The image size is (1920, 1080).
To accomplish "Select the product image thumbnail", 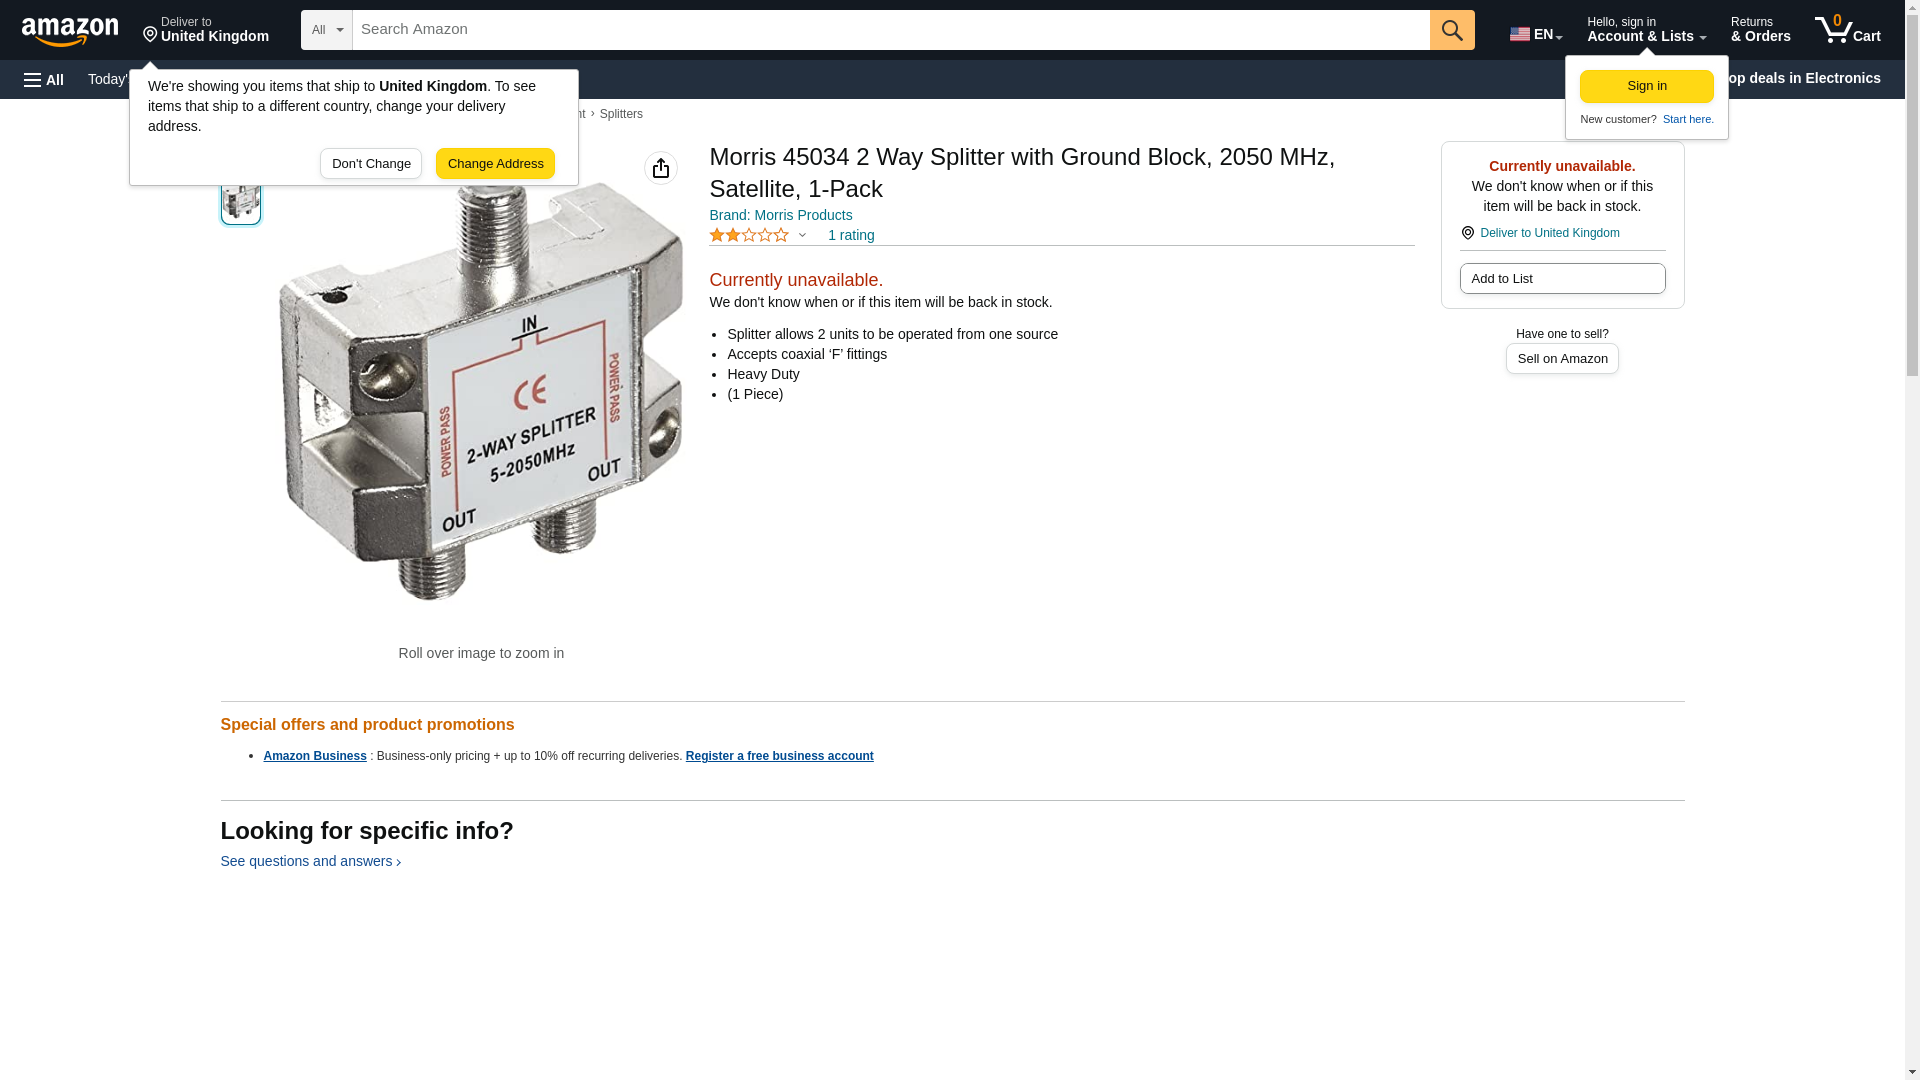I will (x=241, y=200).
